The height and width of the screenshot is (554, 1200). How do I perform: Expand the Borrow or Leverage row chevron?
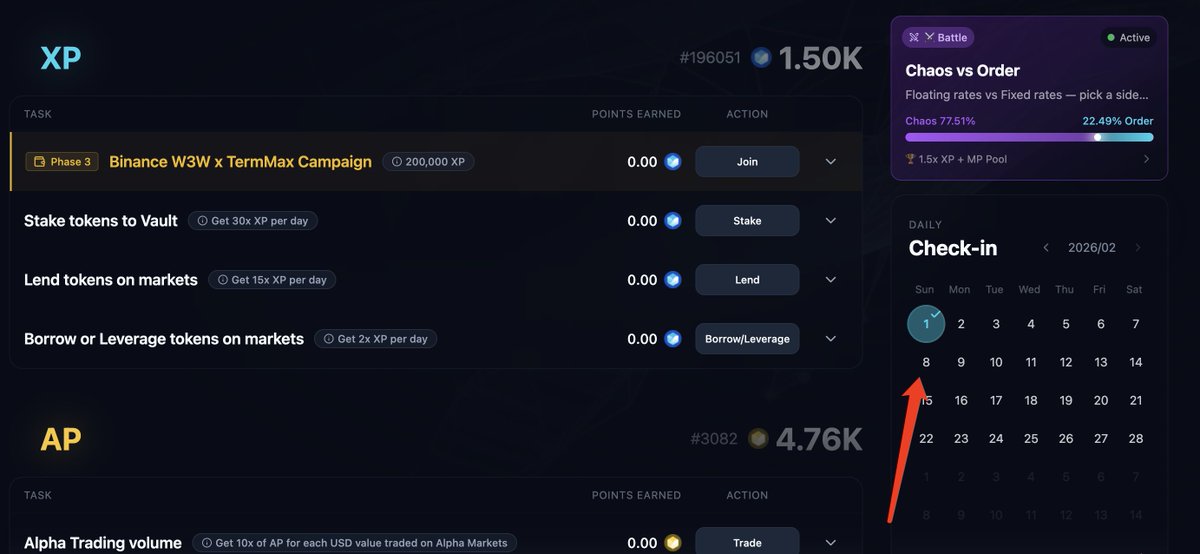click(830, 339)
